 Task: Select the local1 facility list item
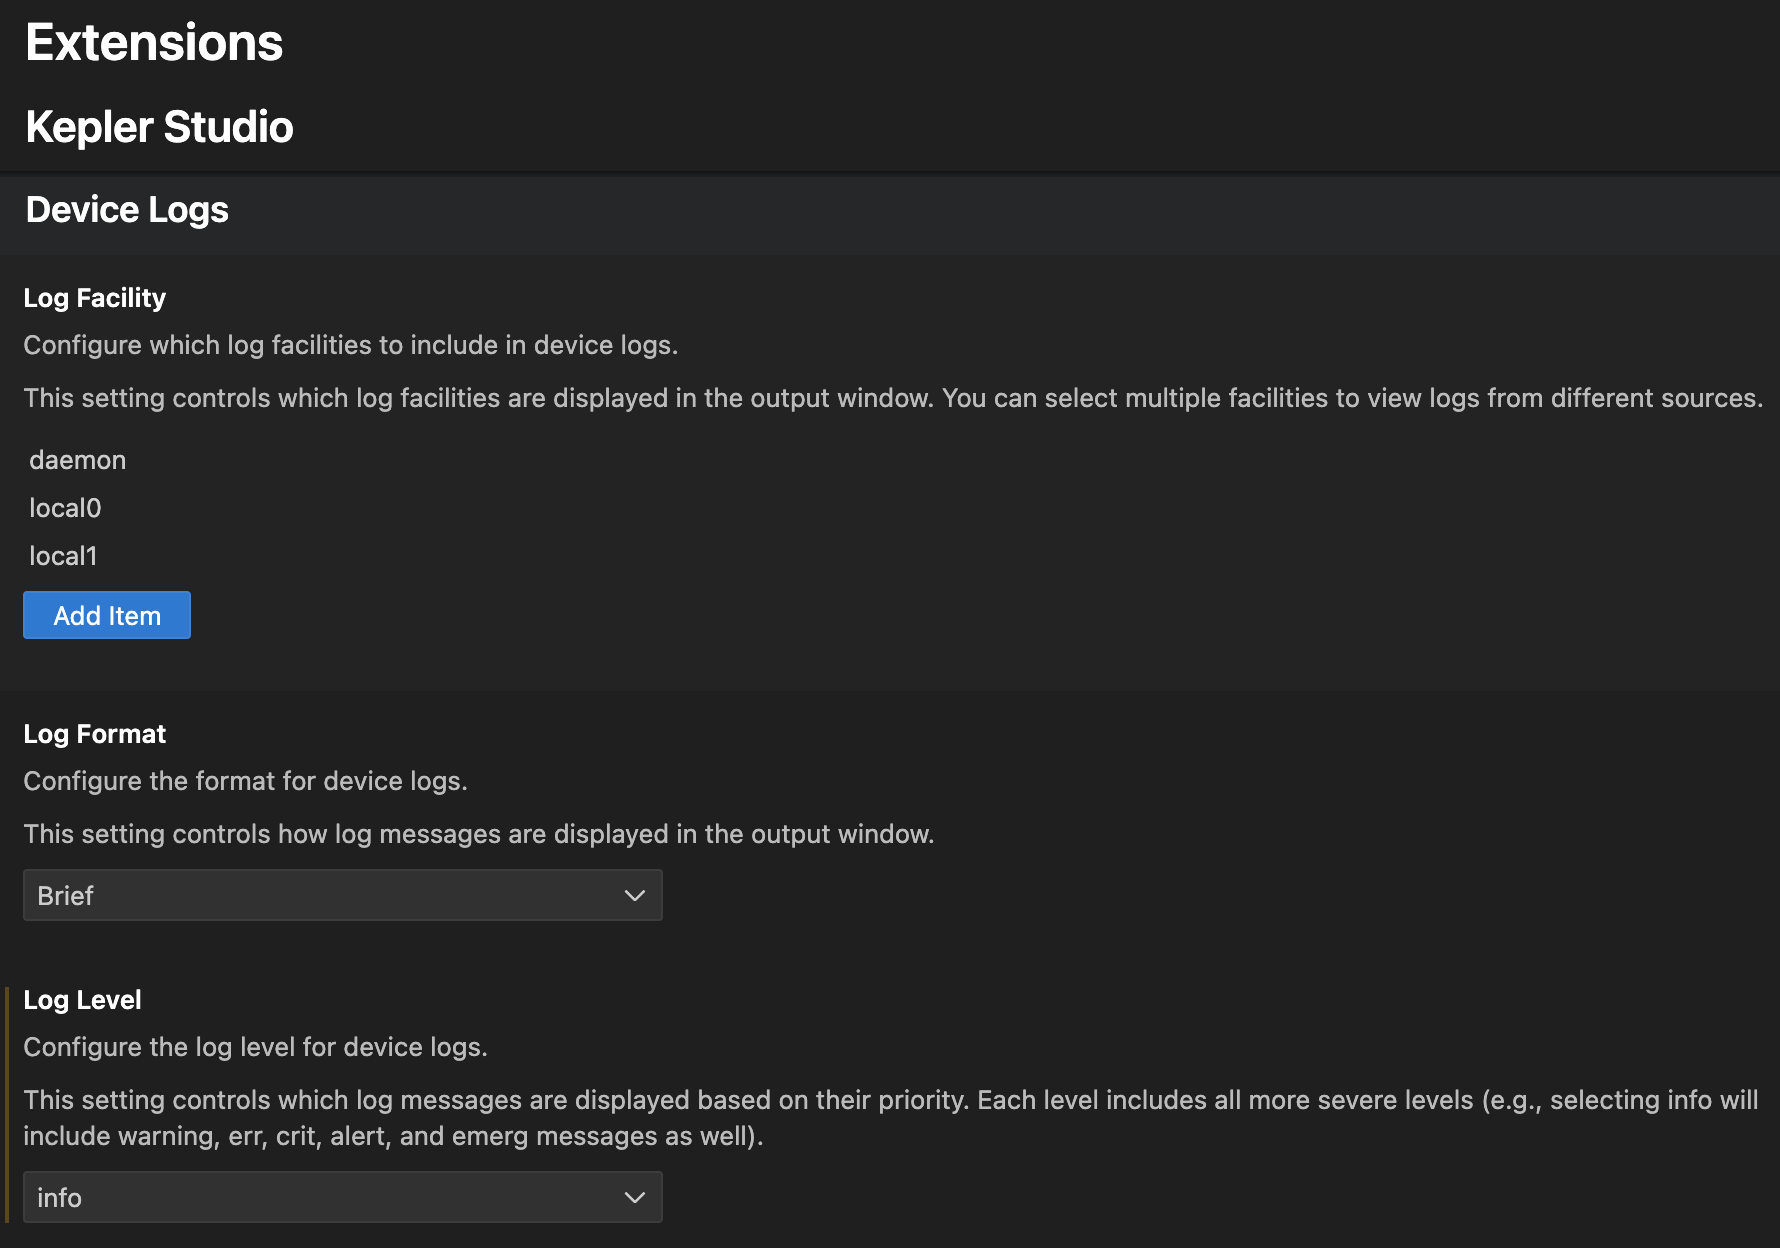[x=63, y=556]
